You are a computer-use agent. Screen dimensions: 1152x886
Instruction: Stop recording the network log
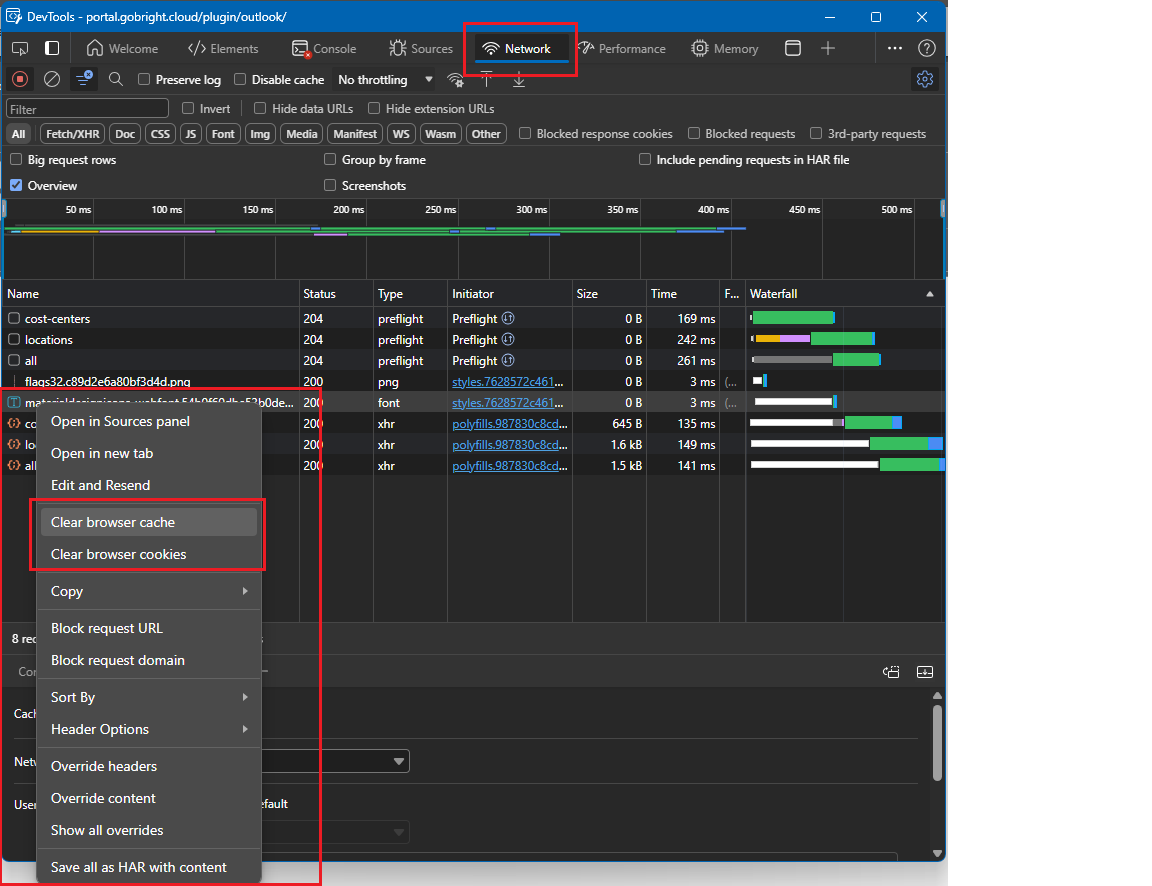21,79
